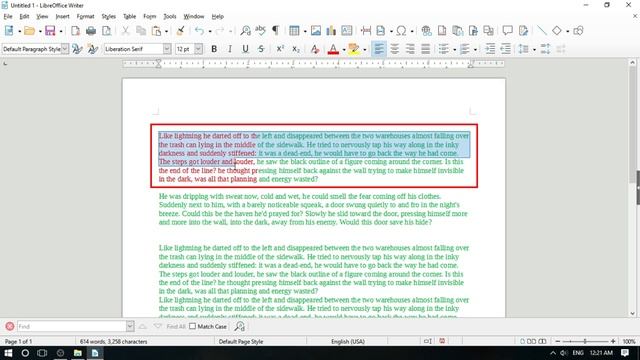Insert a table icon
640x360 pixels.
294,31
